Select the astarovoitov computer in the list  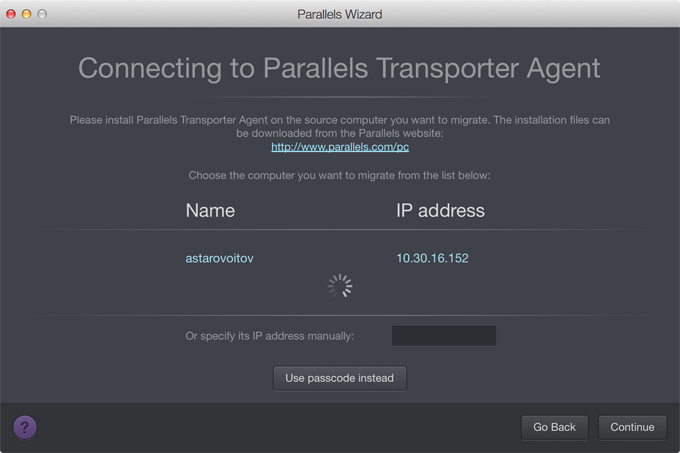coord(220,258)
